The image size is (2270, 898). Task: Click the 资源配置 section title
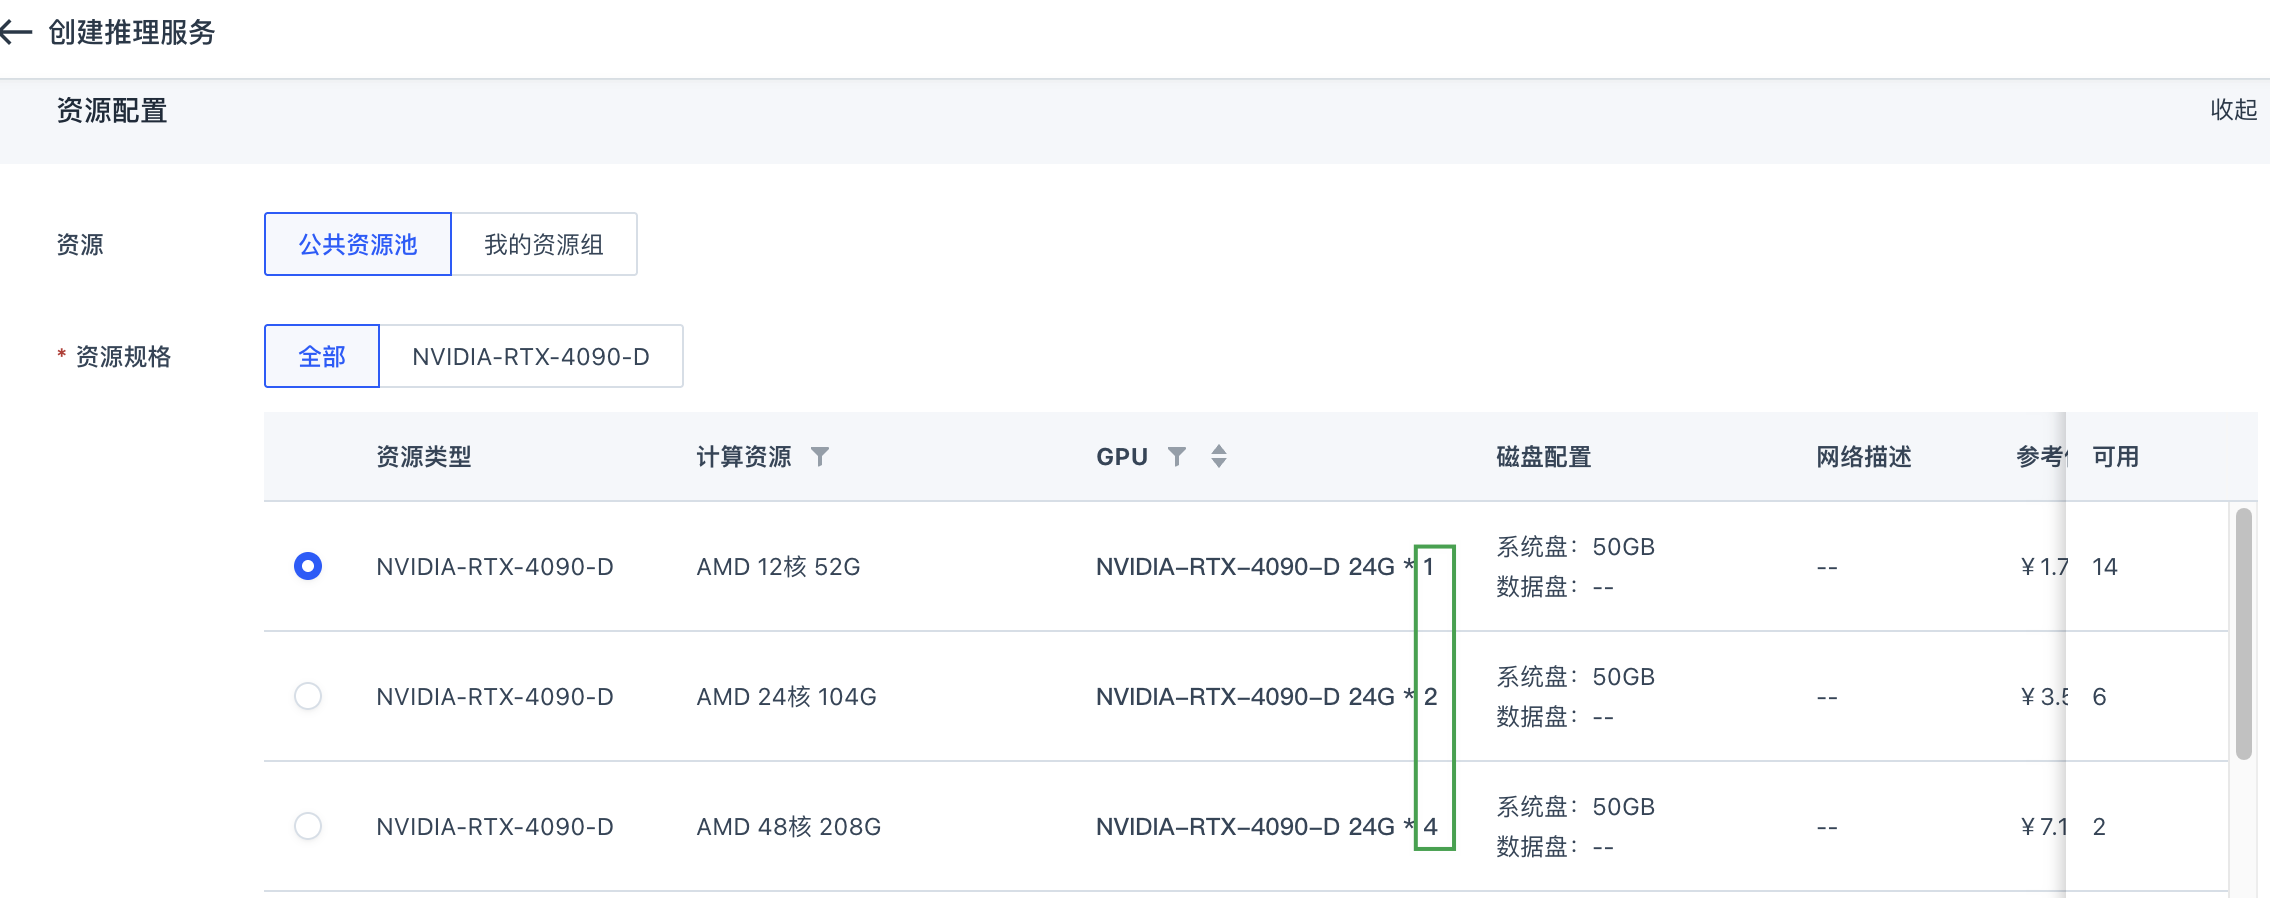point(112,110)
